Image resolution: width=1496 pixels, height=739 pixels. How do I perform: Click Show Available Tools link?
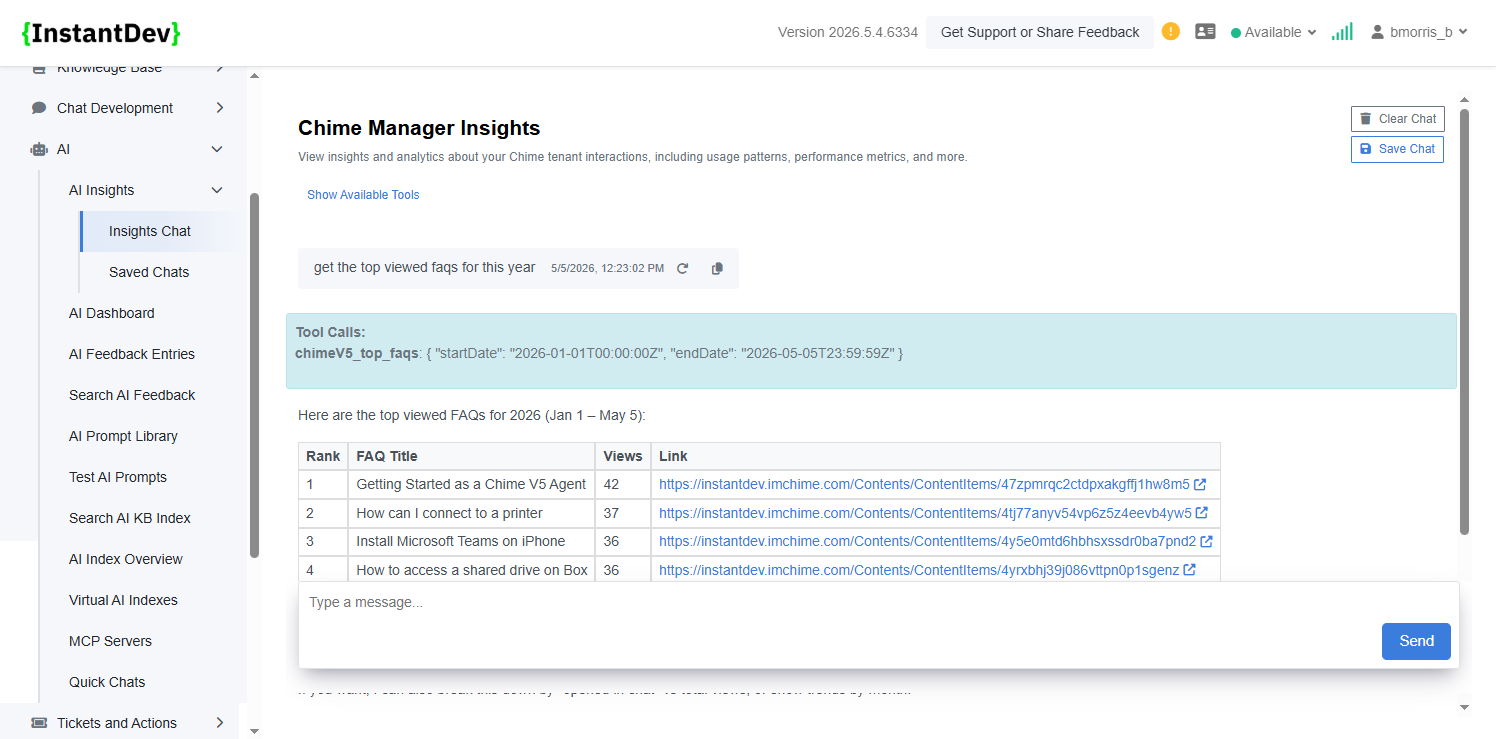(363, 195)
